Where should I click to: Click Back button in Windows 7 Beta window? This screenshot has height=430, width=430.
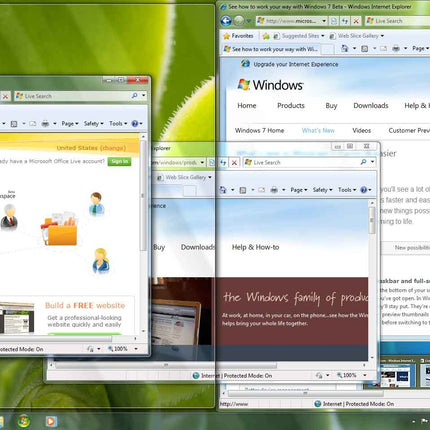[226, 21]
